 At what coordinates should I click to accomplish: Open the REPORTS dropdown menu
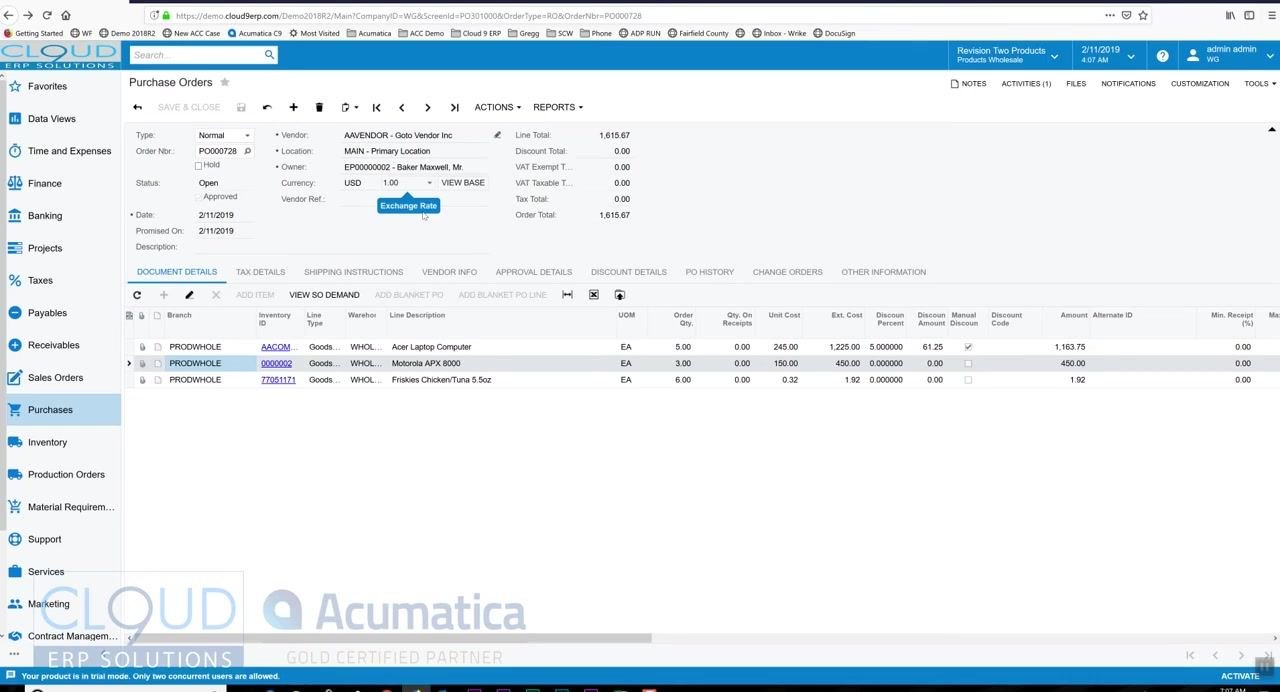click(558, 107)
